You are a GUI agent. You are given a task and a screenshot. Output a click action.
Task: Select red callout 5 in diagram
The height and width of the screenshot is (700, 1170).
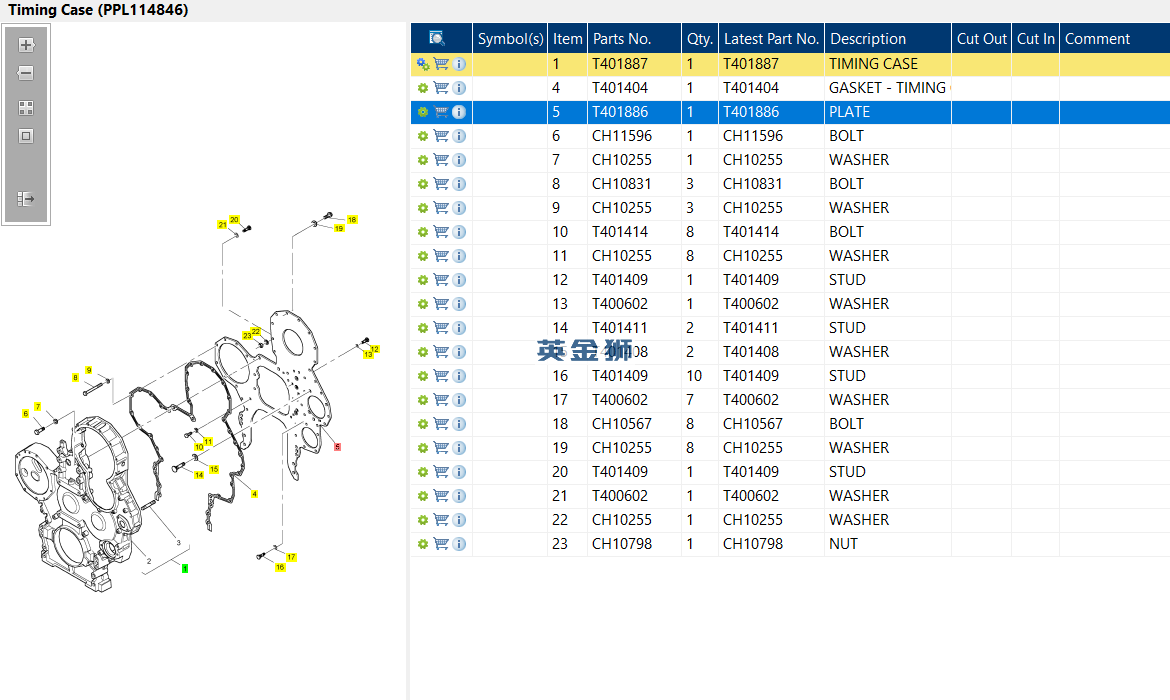click(x=337, y=447)
